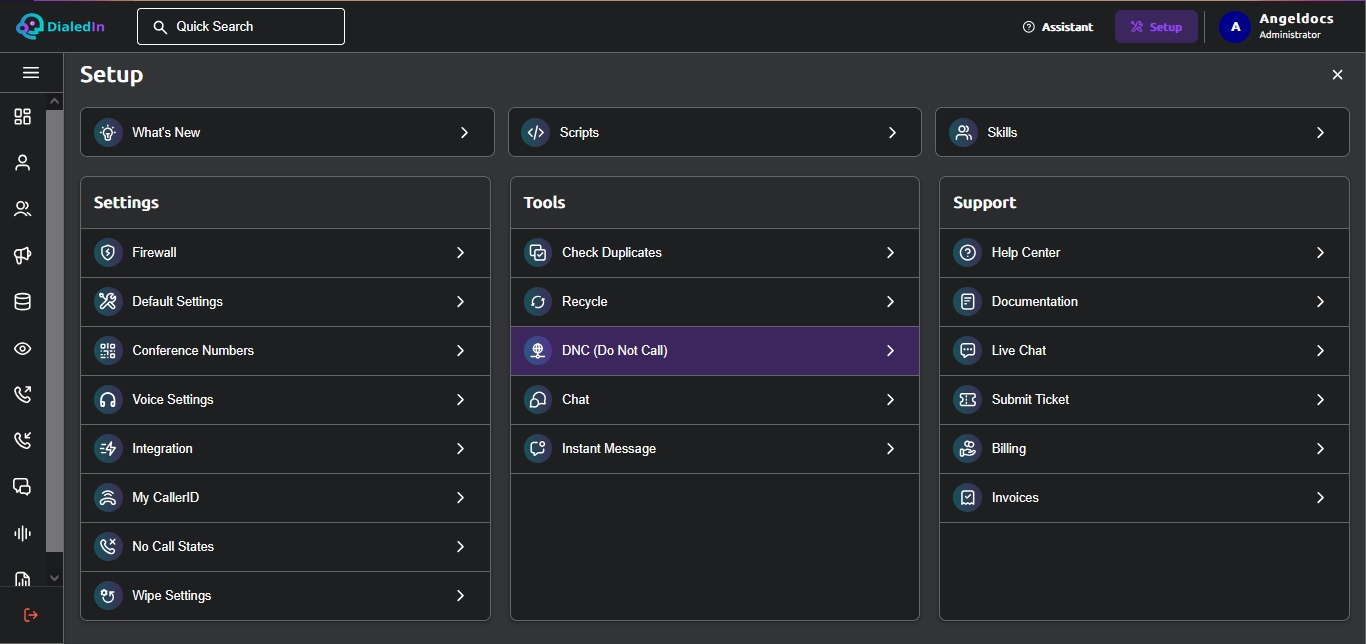This screenshot has height=644, width=1366.
Task: Expand the DNC (Do Not Call) chevron
Action: [x=891, y=351]
